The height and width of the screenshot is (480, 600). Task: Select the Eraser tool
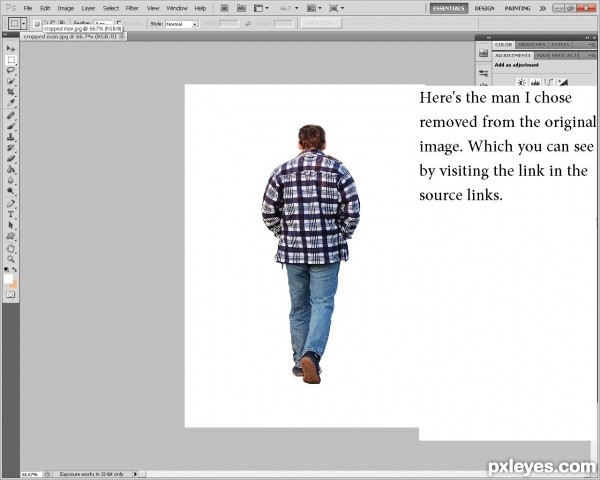(x=11, y=158)
